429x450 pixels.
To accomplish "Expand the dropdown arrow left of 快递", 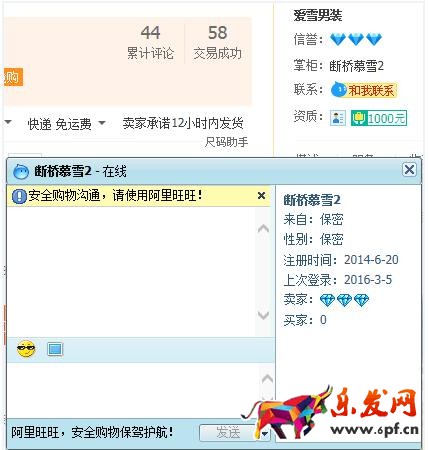I will click(x=8, y=122).
